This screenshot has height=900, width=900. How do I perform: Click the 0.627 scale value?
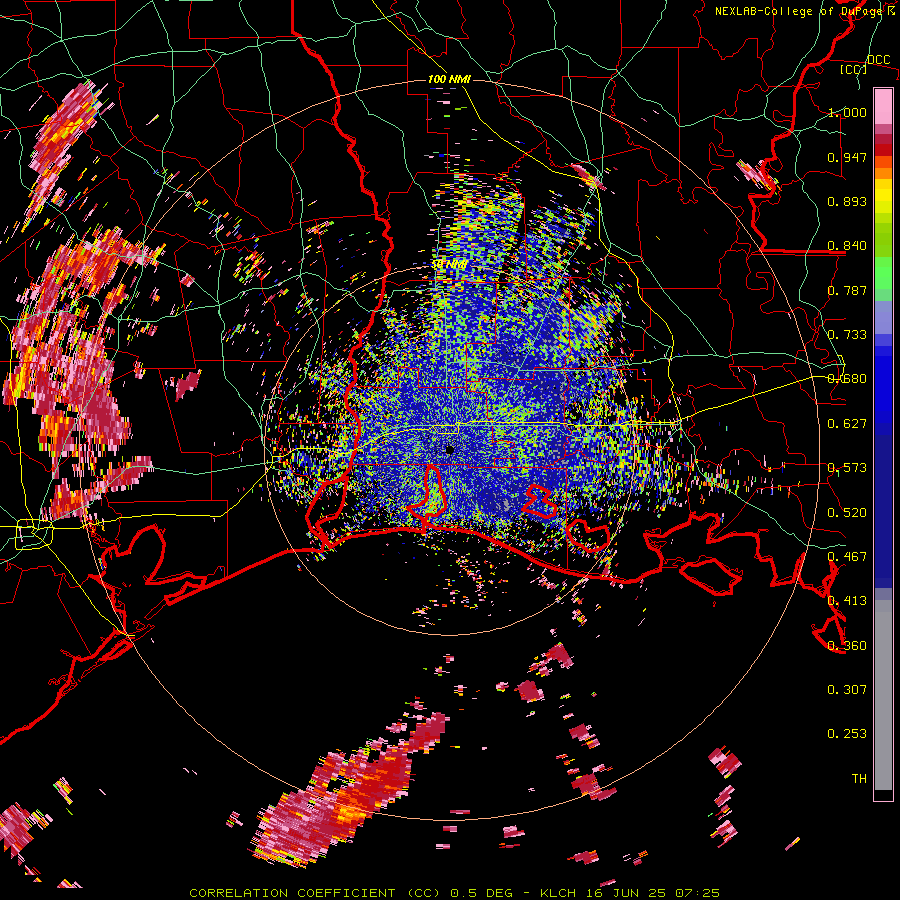pyautogui.click(x=847, y=424)
